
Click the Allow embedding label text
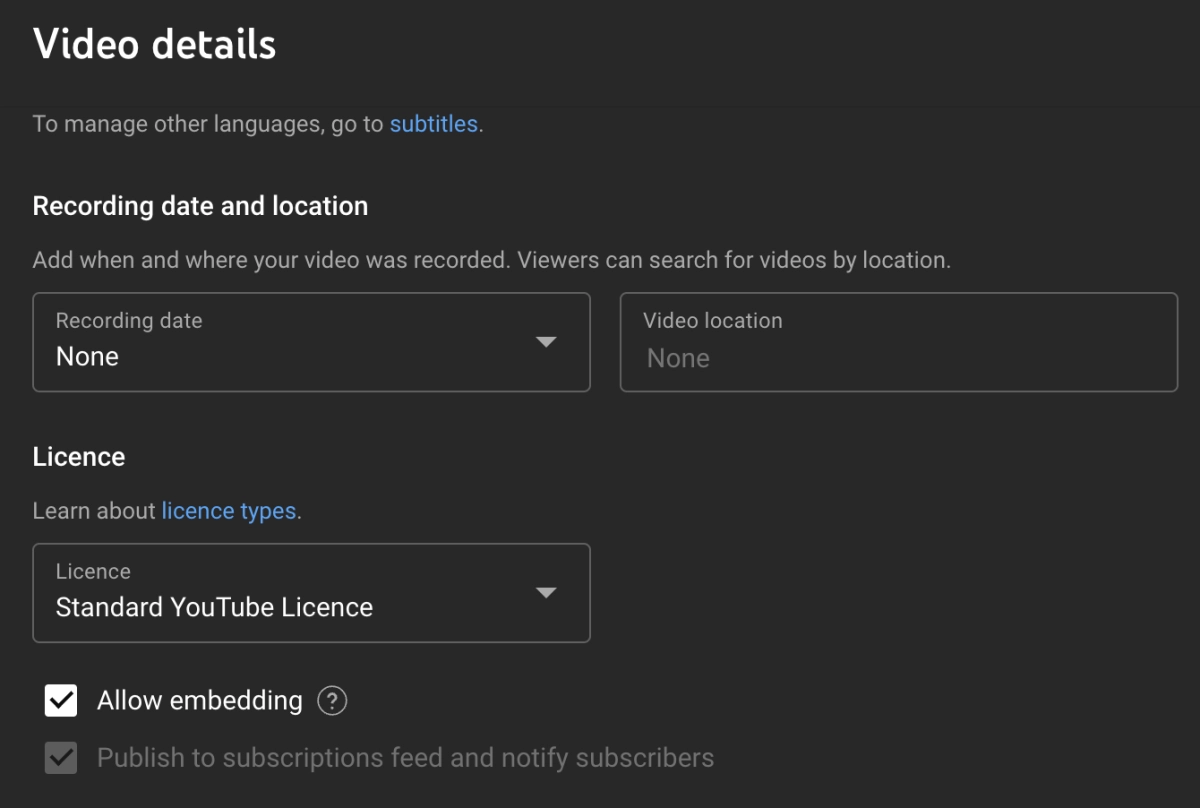coord(199,701)
